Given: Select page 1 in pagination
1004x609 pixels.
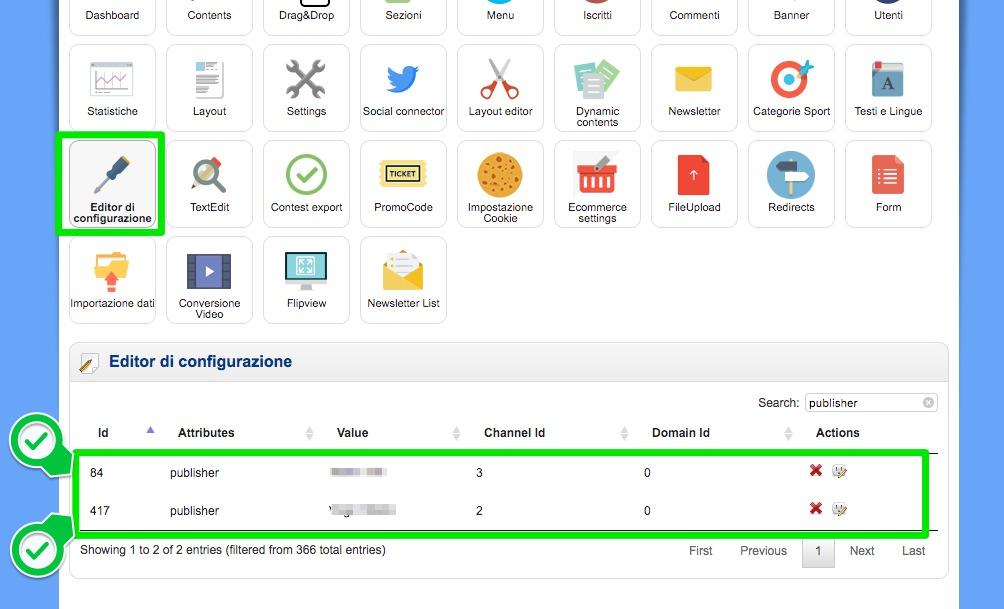Looking at the screenshot, I should click(x=817, y=551).
